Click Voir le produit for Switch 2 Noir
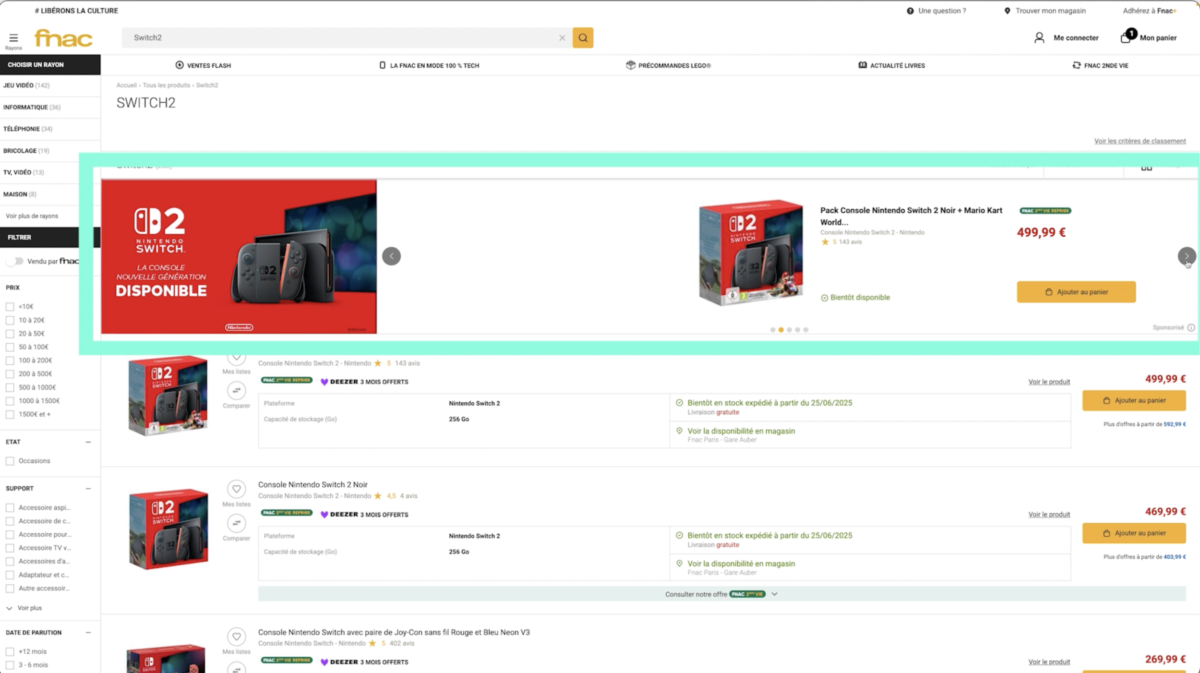The width and height of the screenshot is (1200, 673). pyautogui.click(x=1049, y=515)
